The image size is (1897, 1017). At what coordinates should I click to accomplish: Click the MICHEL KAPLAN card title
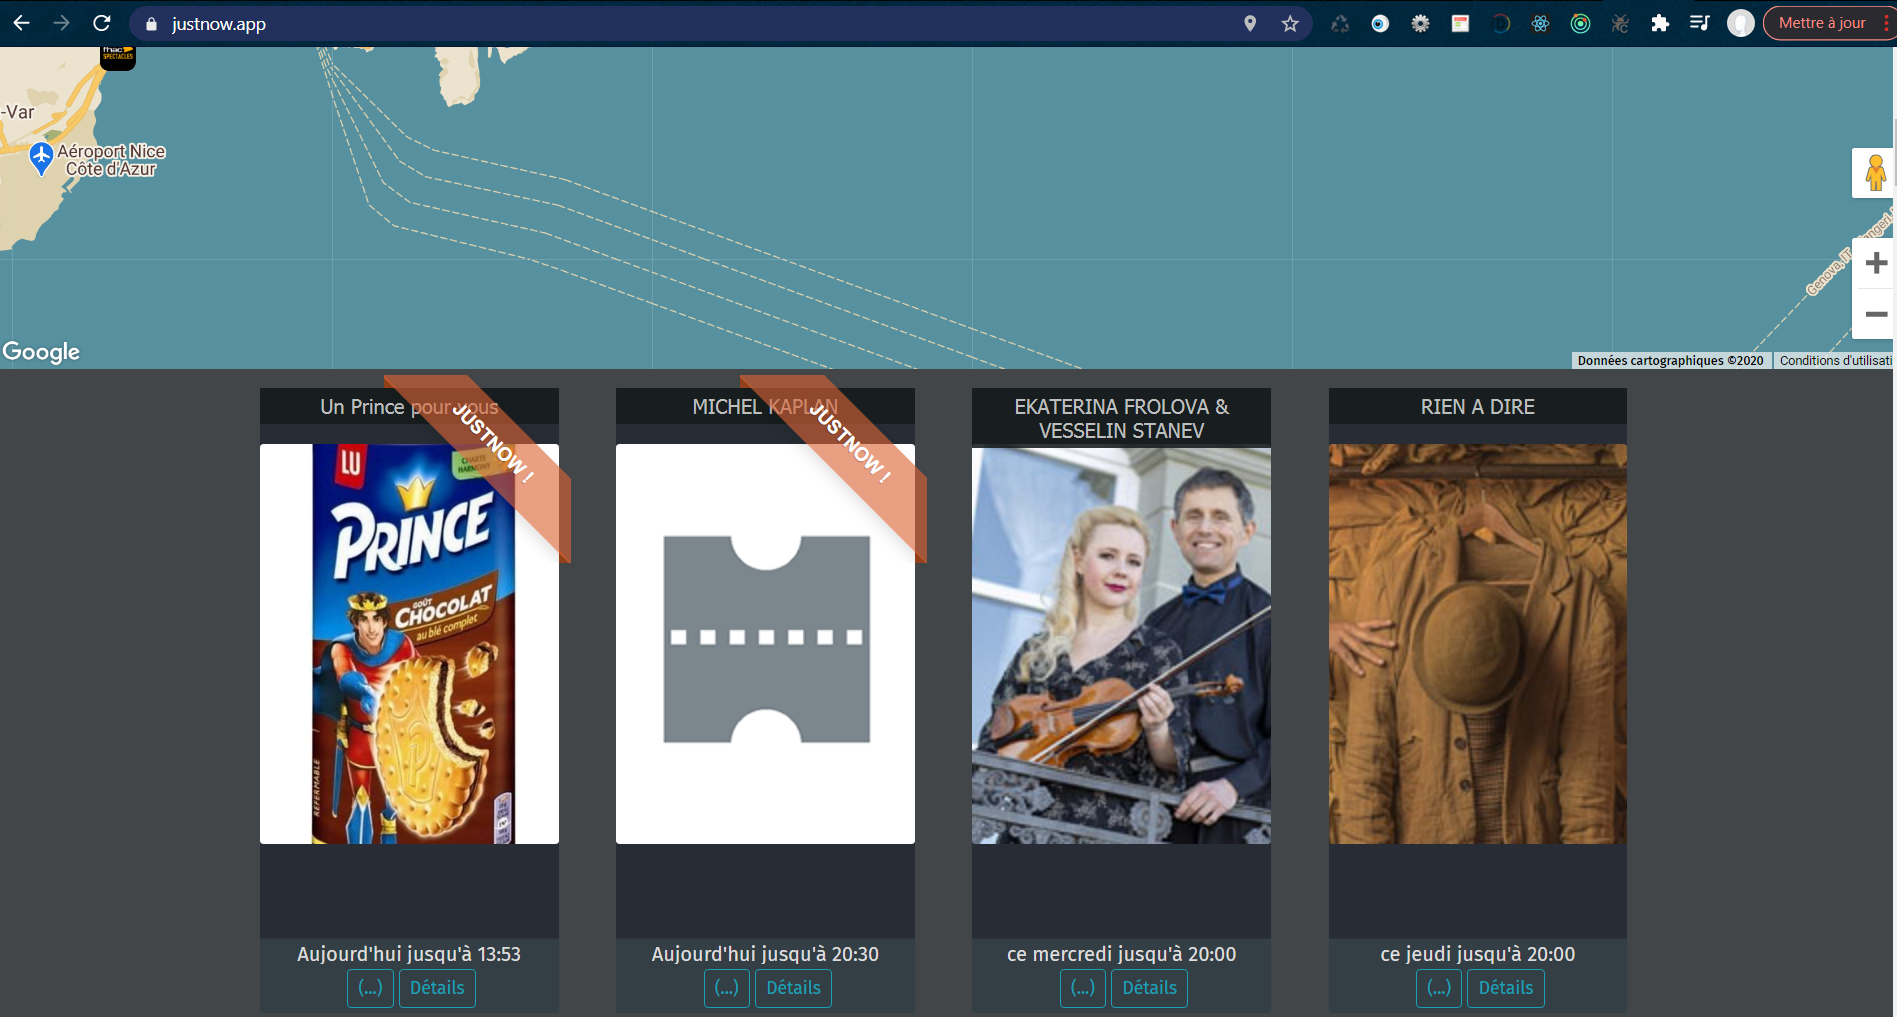(765, 407)
